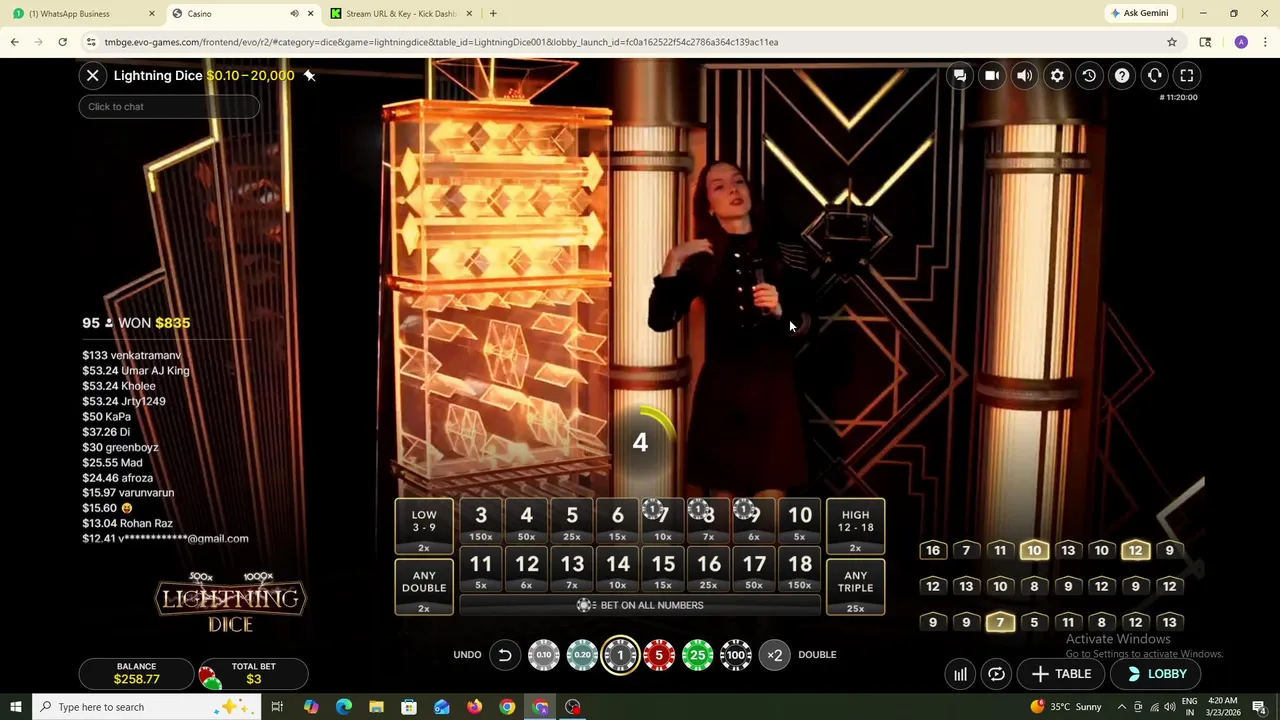Place a bet on number 18
This screenshot has width=1280, height=720.
(800, 570)
